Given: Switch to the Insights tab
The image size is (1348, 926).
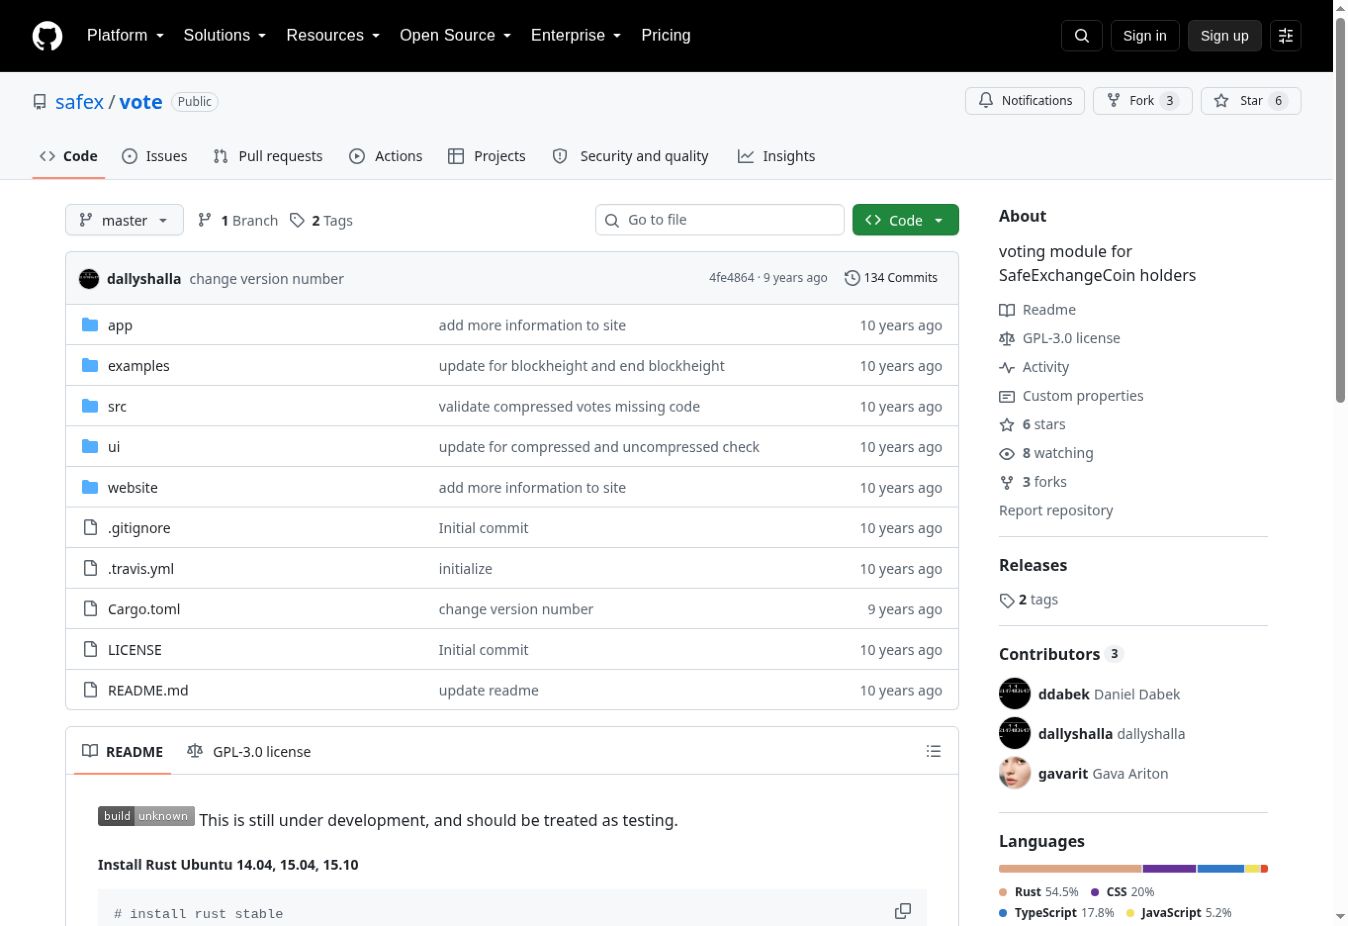Looking at the screenshot, I should (x=777, y=156).
